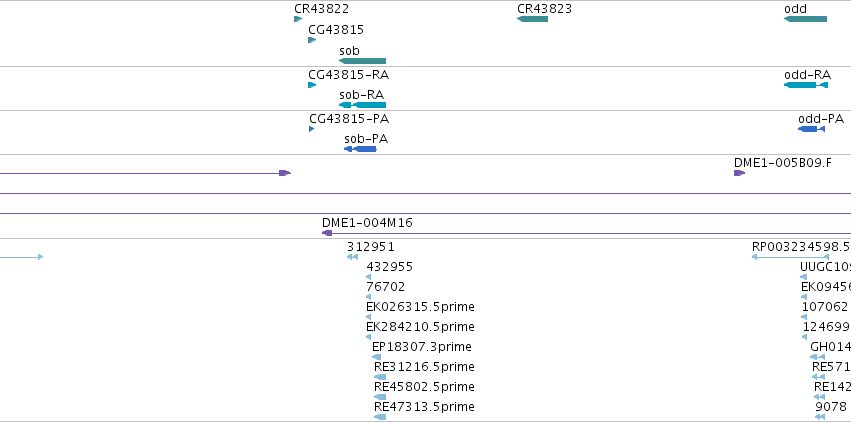Click the RE45802.5prime label text

424,387
